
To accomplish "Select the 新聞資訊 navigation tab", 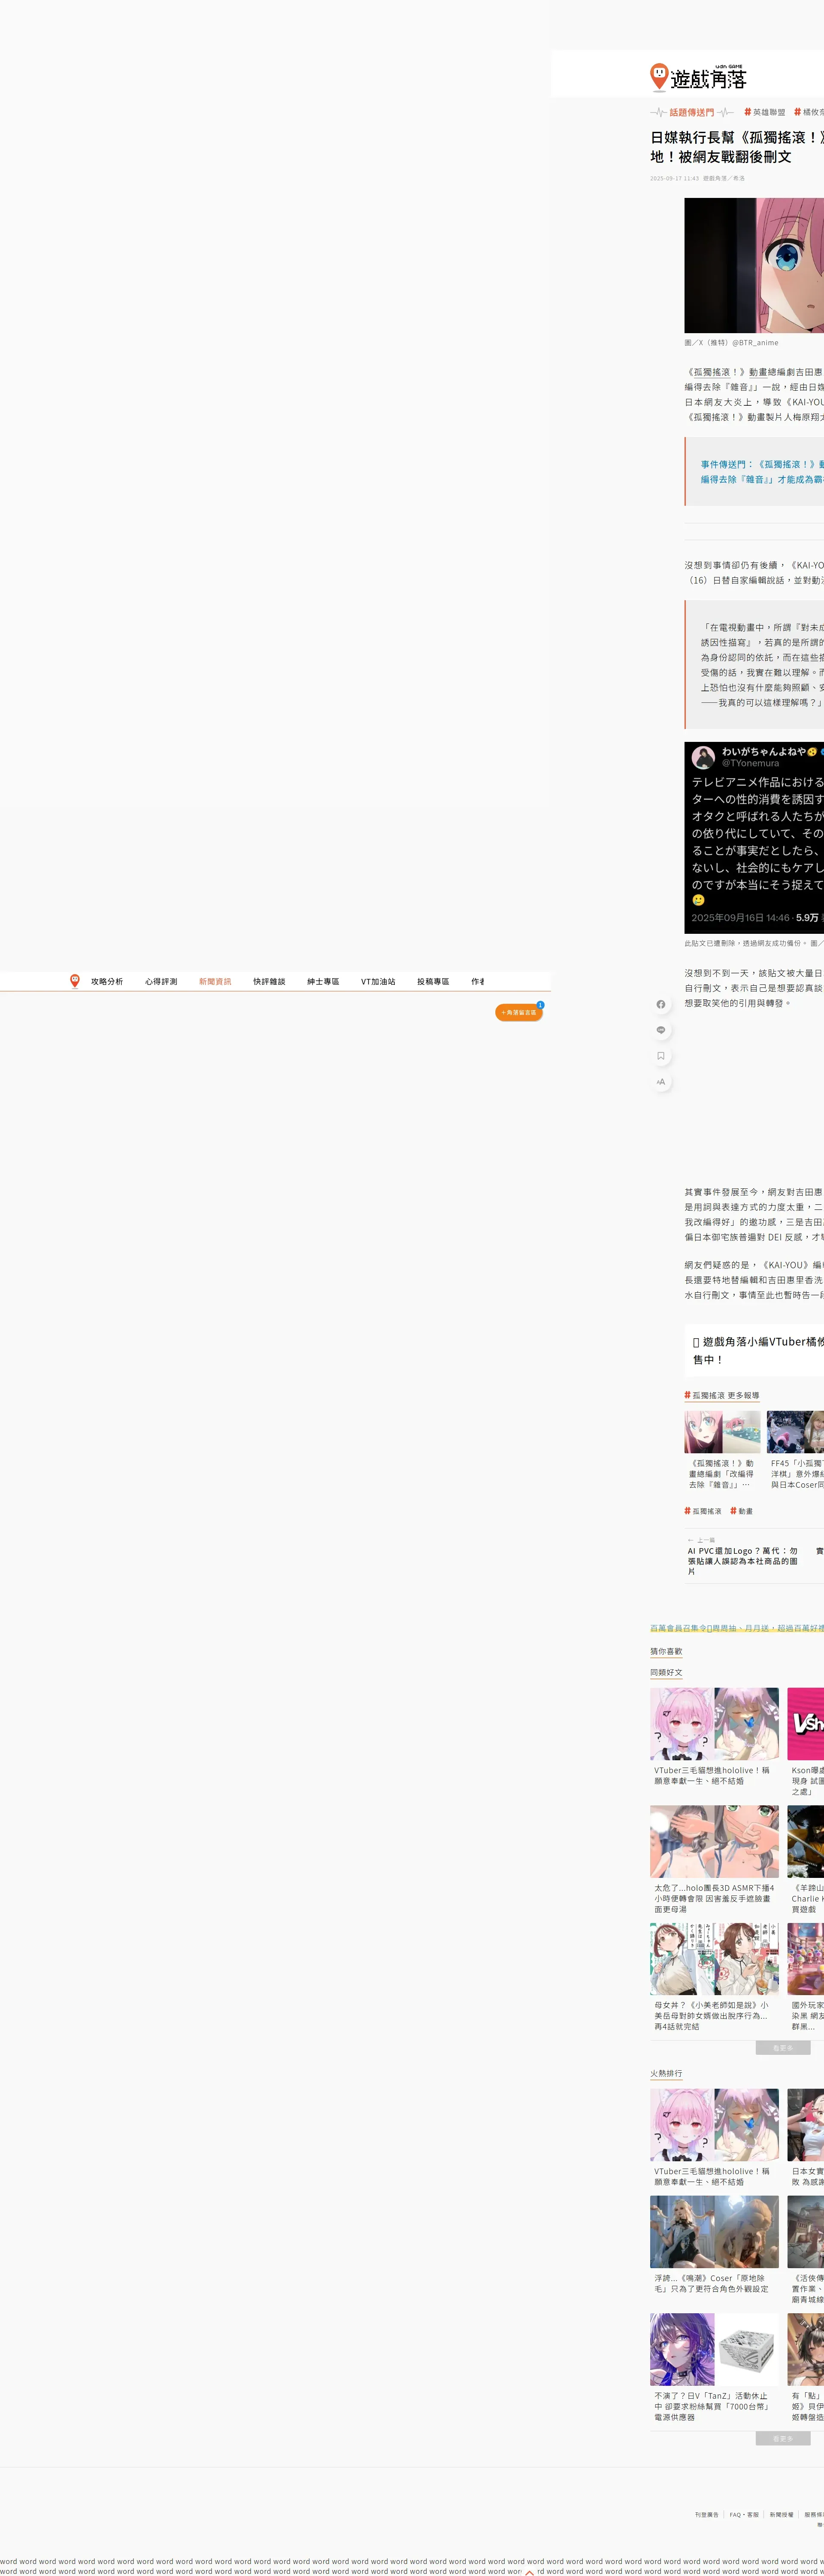I will point(215,982).
